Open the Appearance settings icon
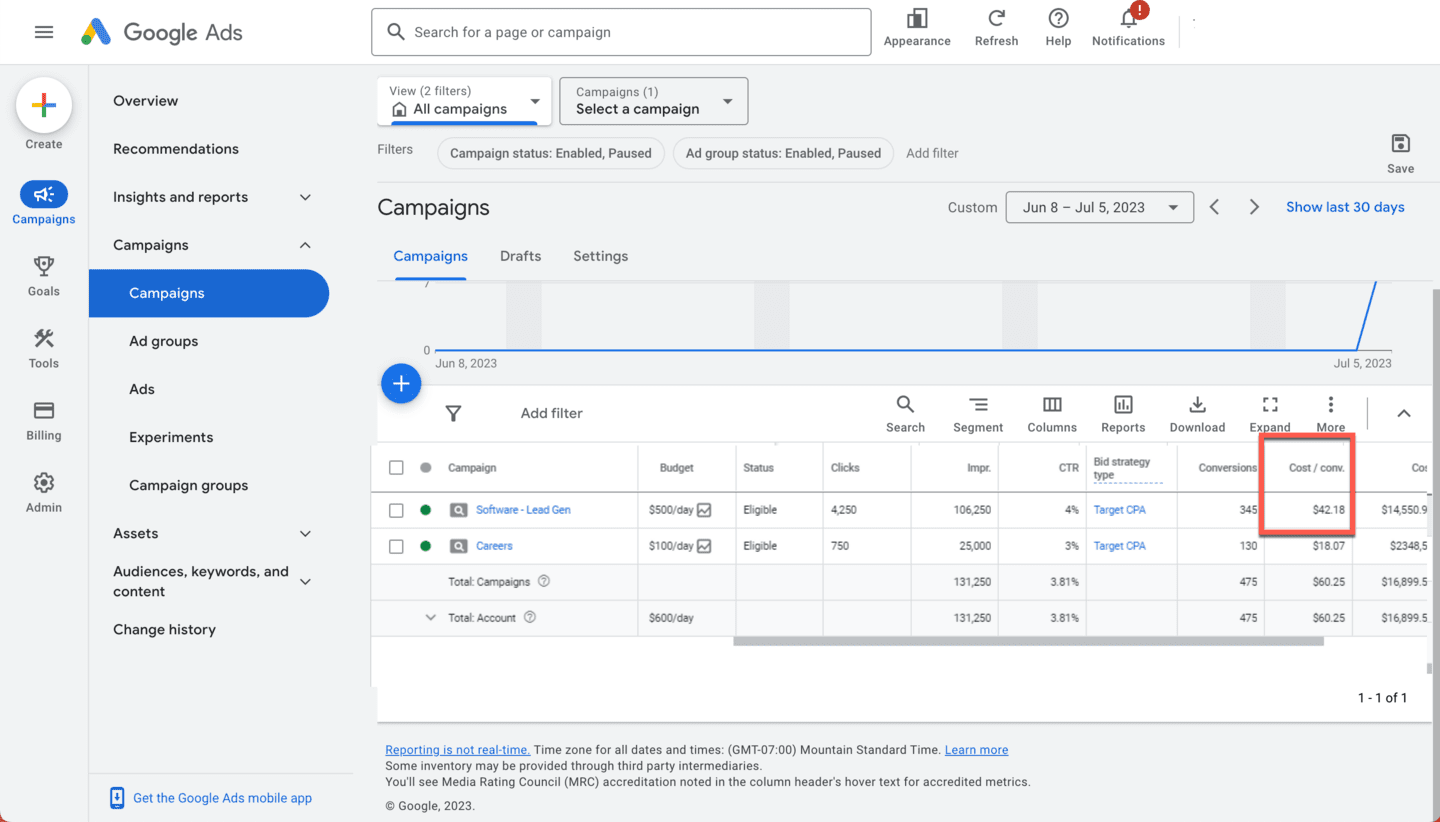 [x=917, y=27]
